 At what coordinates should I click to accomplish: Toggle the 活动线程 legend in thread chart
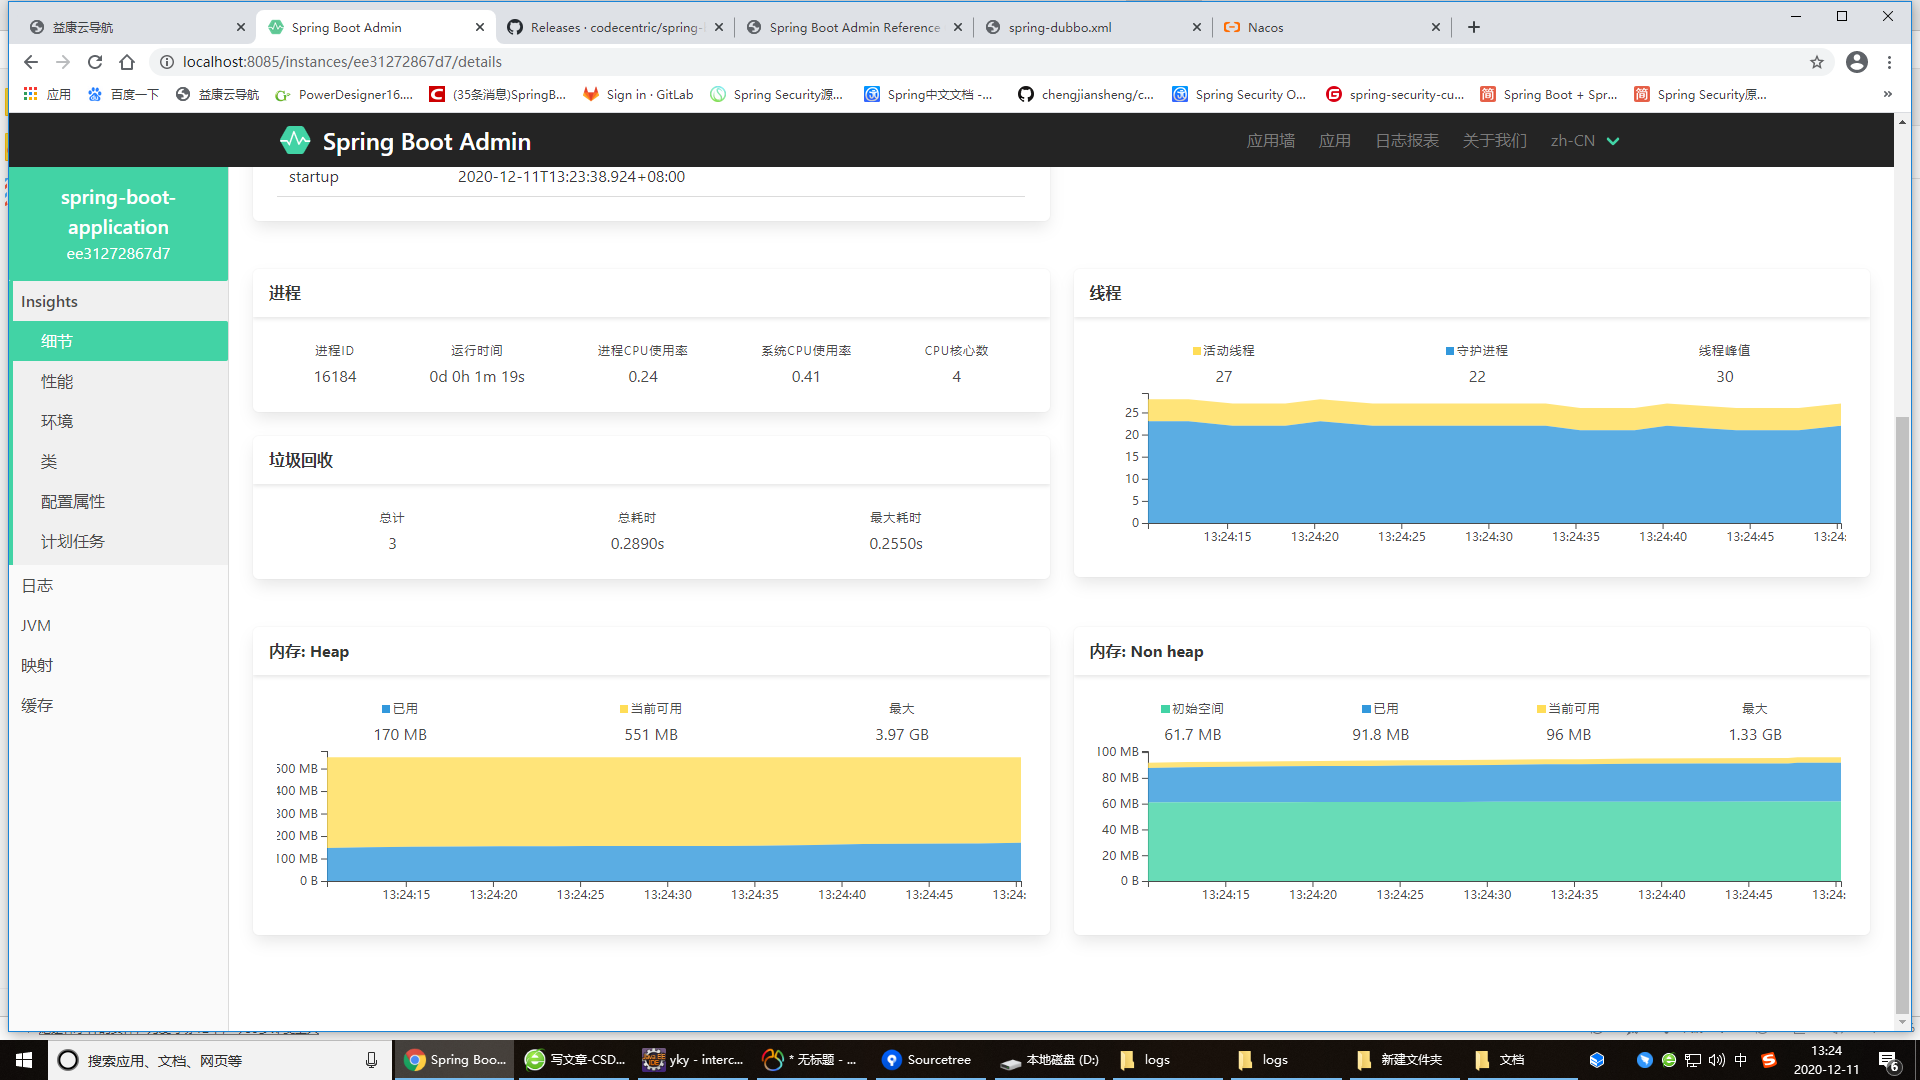tap(1223, 351)
